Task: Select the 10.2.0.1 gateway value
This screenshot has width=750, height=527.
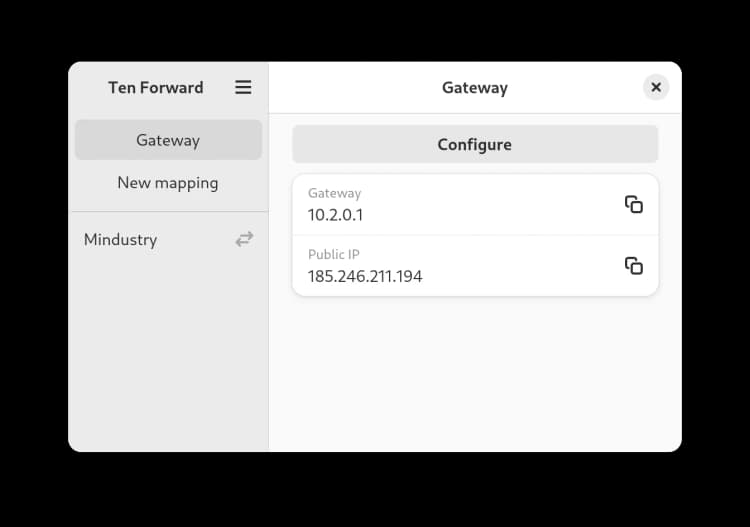Action: 335,215
